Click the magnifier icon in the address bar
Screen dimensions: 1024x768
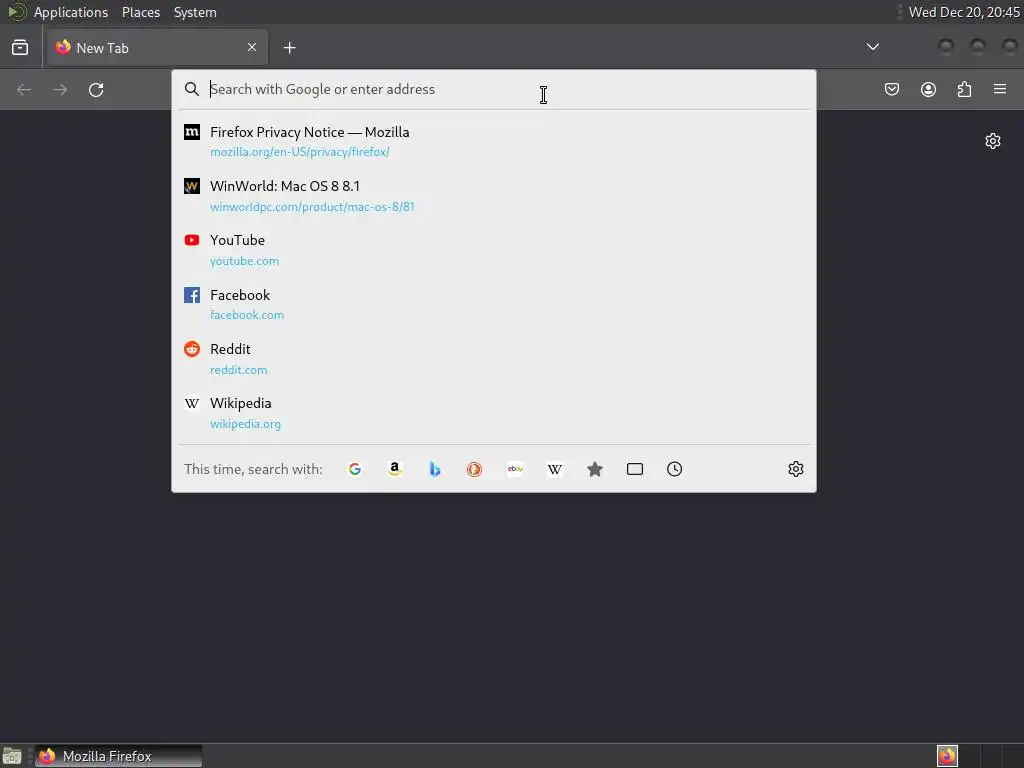pyautogui.click(x=191, y=89)
